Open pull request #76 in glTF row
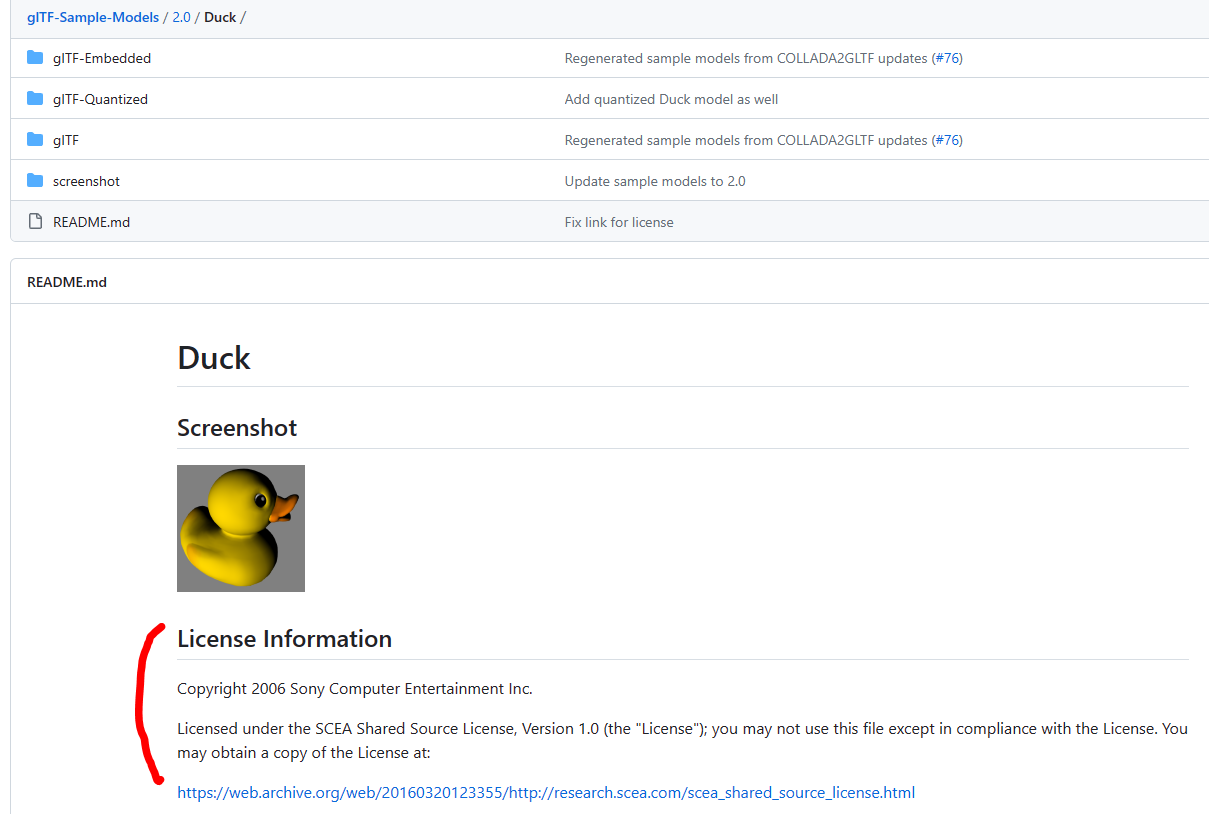Image resolution: width=1209 pixels, height=814 pixels. click(x=947, y=140)
